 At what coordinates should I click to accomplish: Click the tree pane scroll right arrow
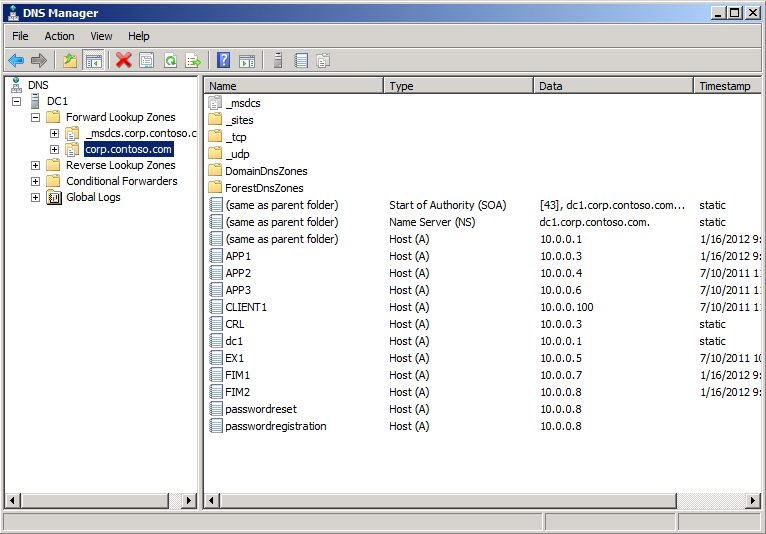(189, 500)
